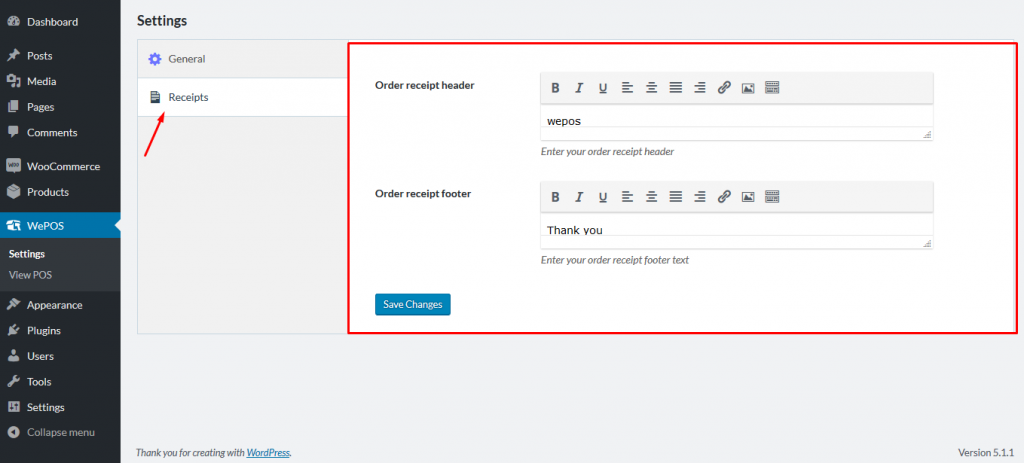Image resolution: width=1024 pixels, height=463 pixels.
Task: Click 'Enter your order receipt footer text' hint
Action: [615, 260]
